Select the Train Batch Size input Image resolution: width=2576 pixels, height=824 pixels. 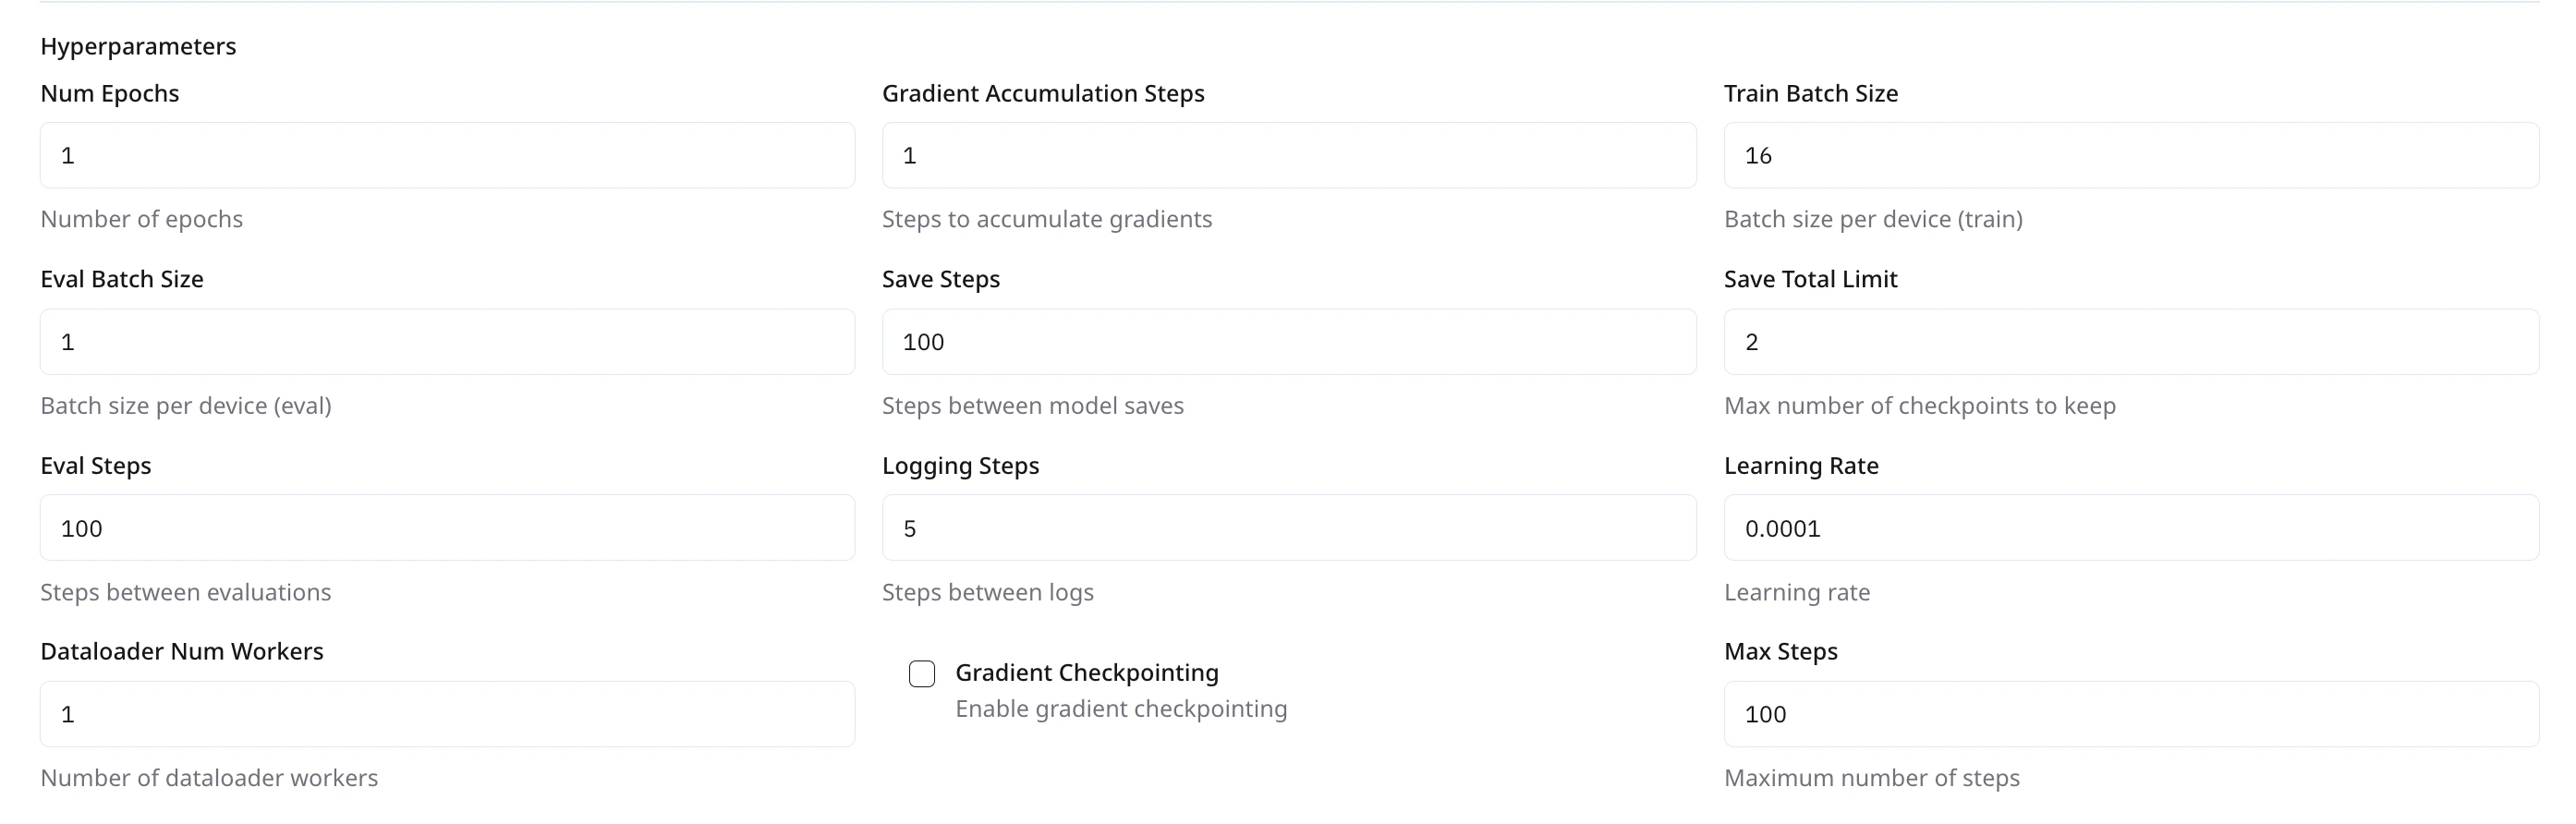tap(2131, 155)
